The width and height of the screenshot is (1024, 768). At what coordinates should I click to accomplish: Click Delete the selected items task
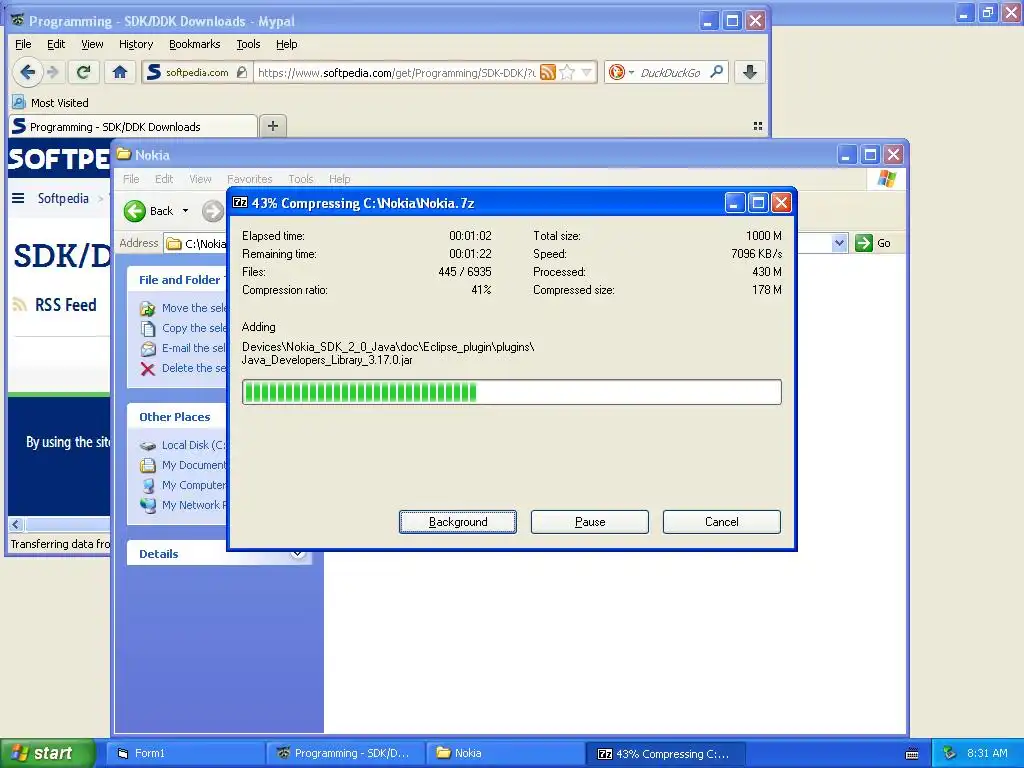pos(183,368)
